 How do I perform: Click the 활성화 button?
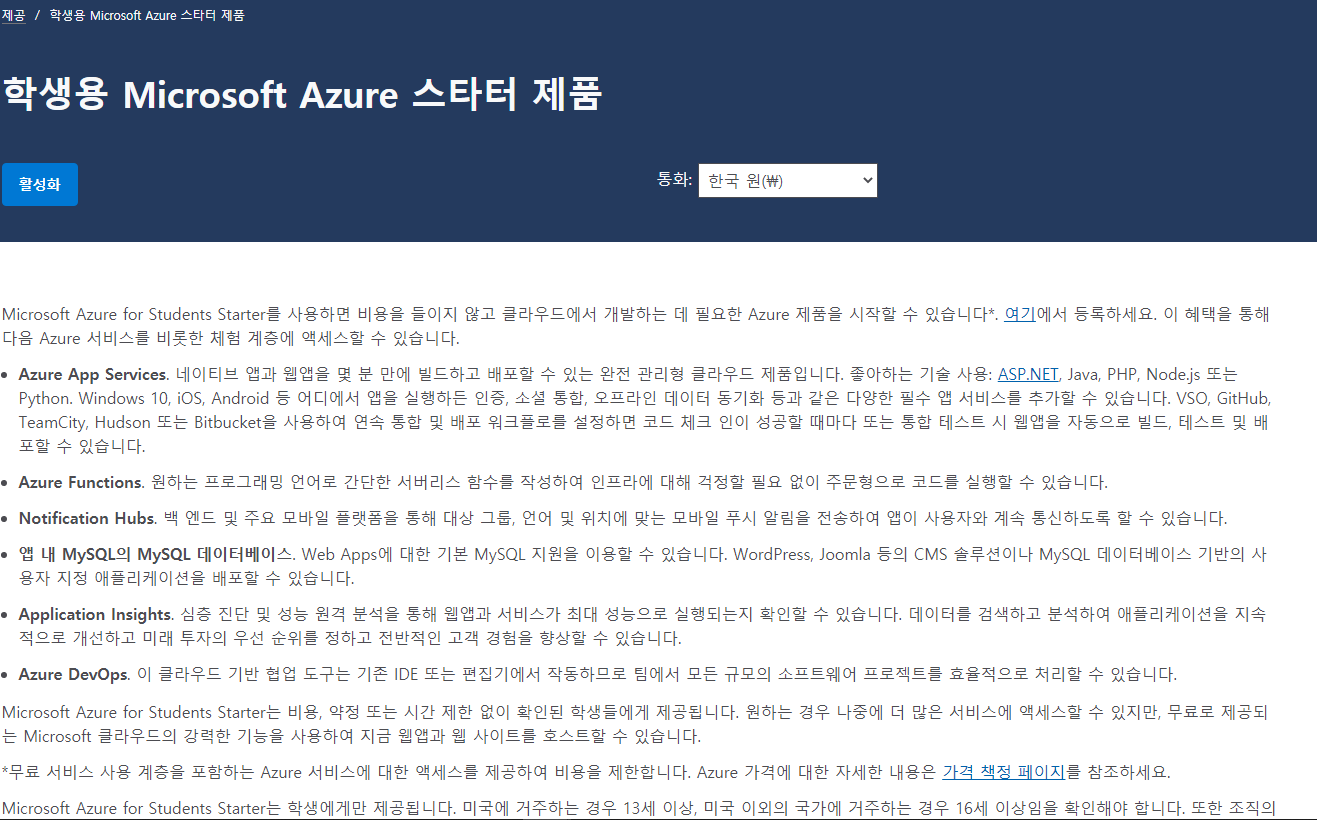click(x=40, y=185)
